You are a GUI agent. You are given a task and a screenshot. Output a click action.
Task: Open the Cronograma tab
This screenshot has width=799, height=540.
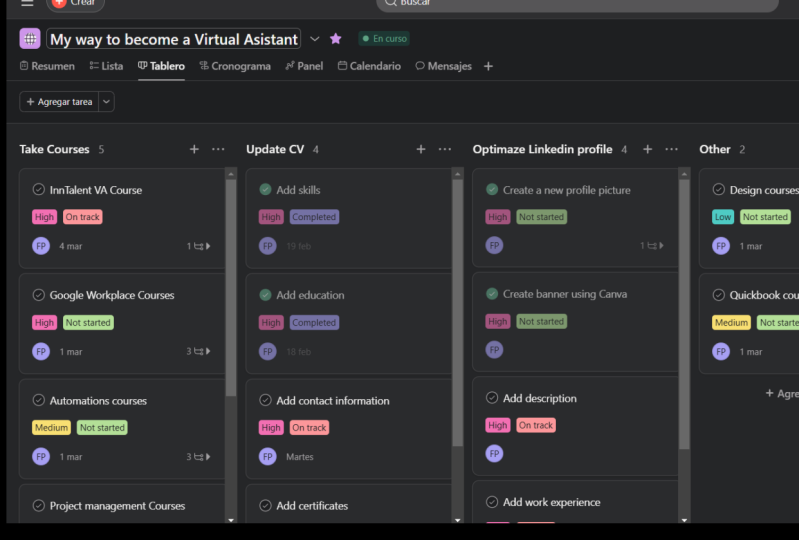click(x=235, y=66)
